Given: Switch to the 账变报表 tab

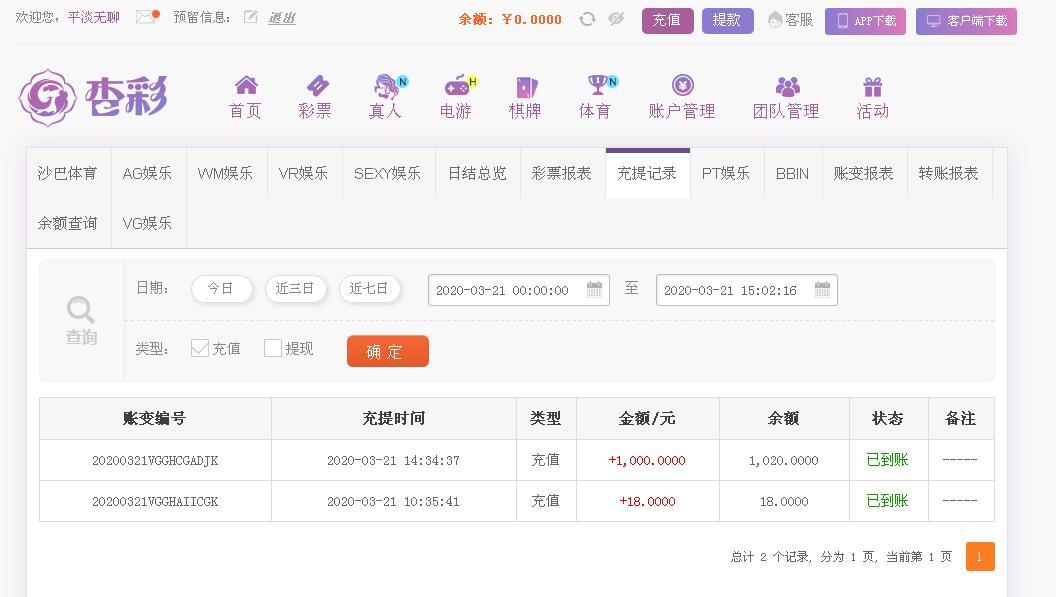Looking at the screenshot, I should 863,173.
